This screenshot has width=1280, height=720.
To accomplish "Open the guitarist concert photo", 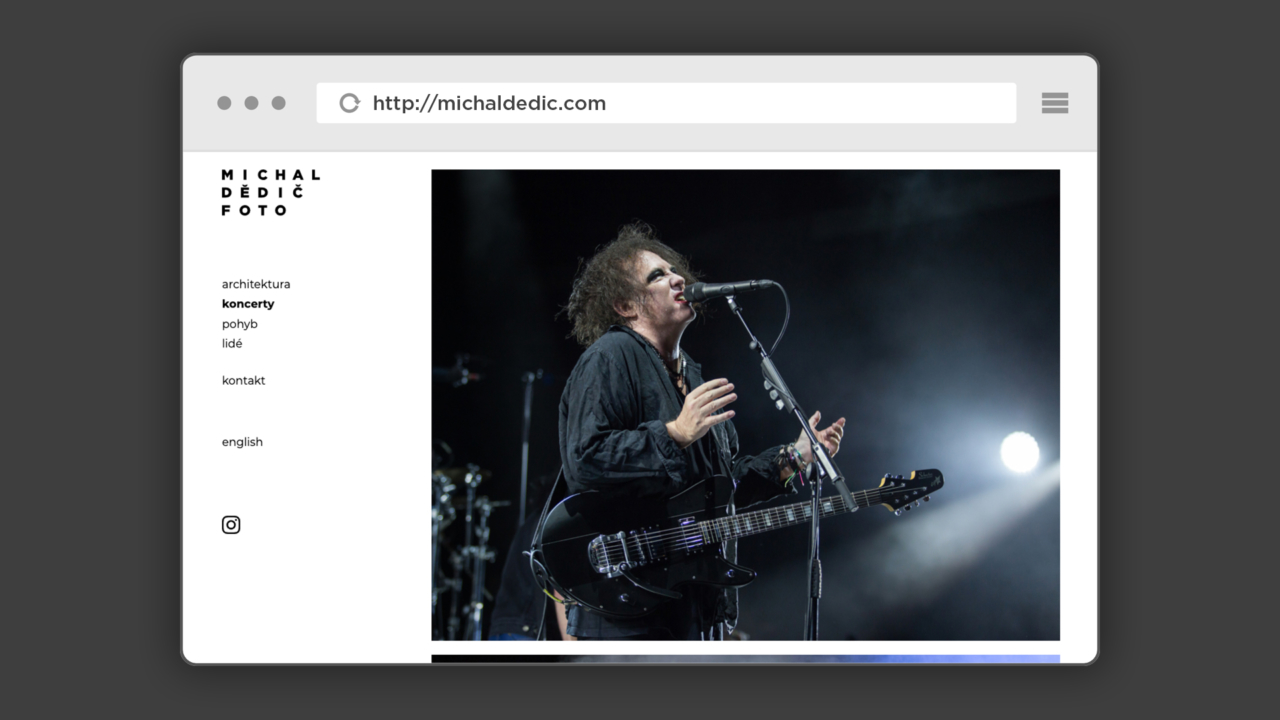I will coord(745,404).
